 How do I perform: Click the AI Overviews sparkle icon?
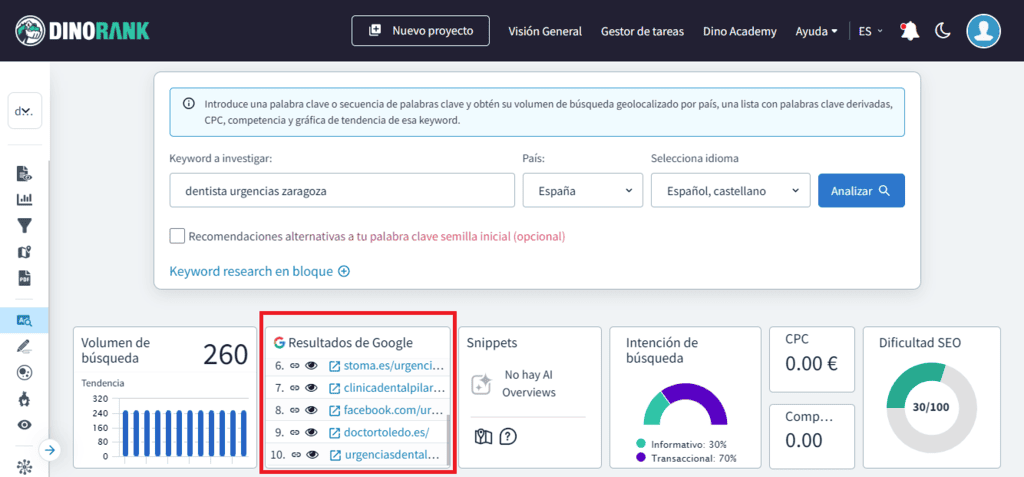tap(481, 385)
